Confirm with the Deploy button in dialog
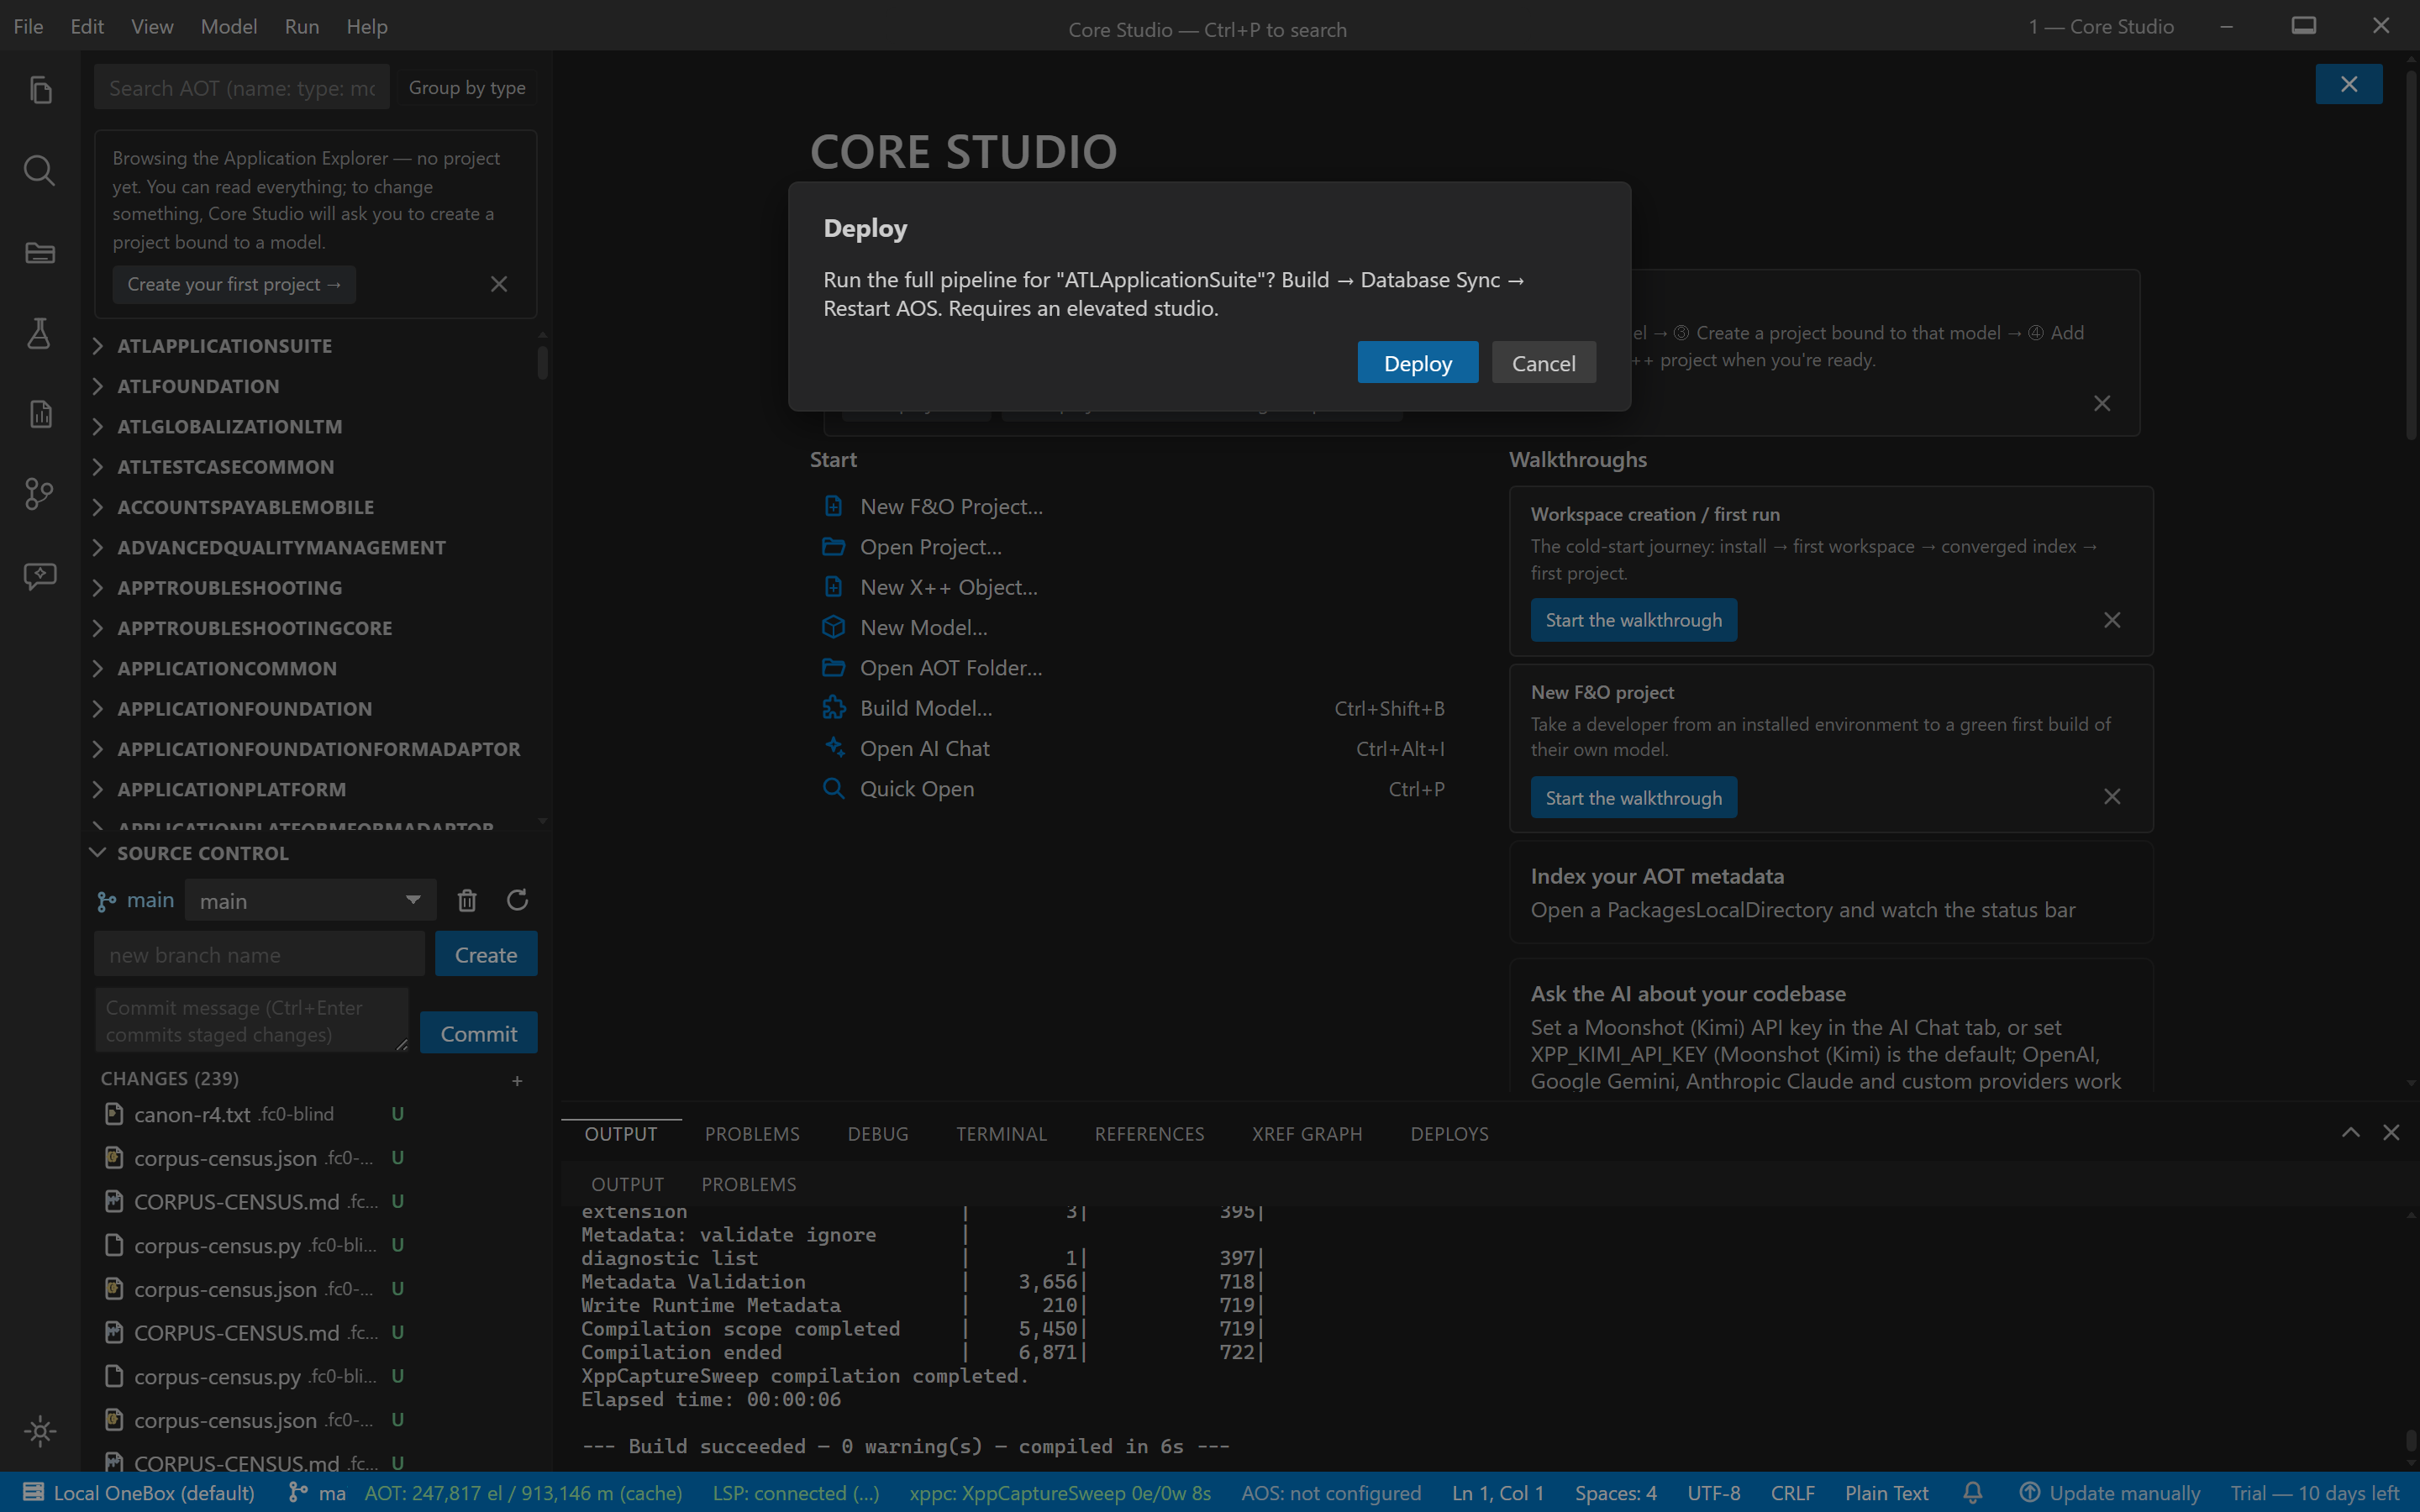The image size is (2420, 1512). pos(1417,363)
